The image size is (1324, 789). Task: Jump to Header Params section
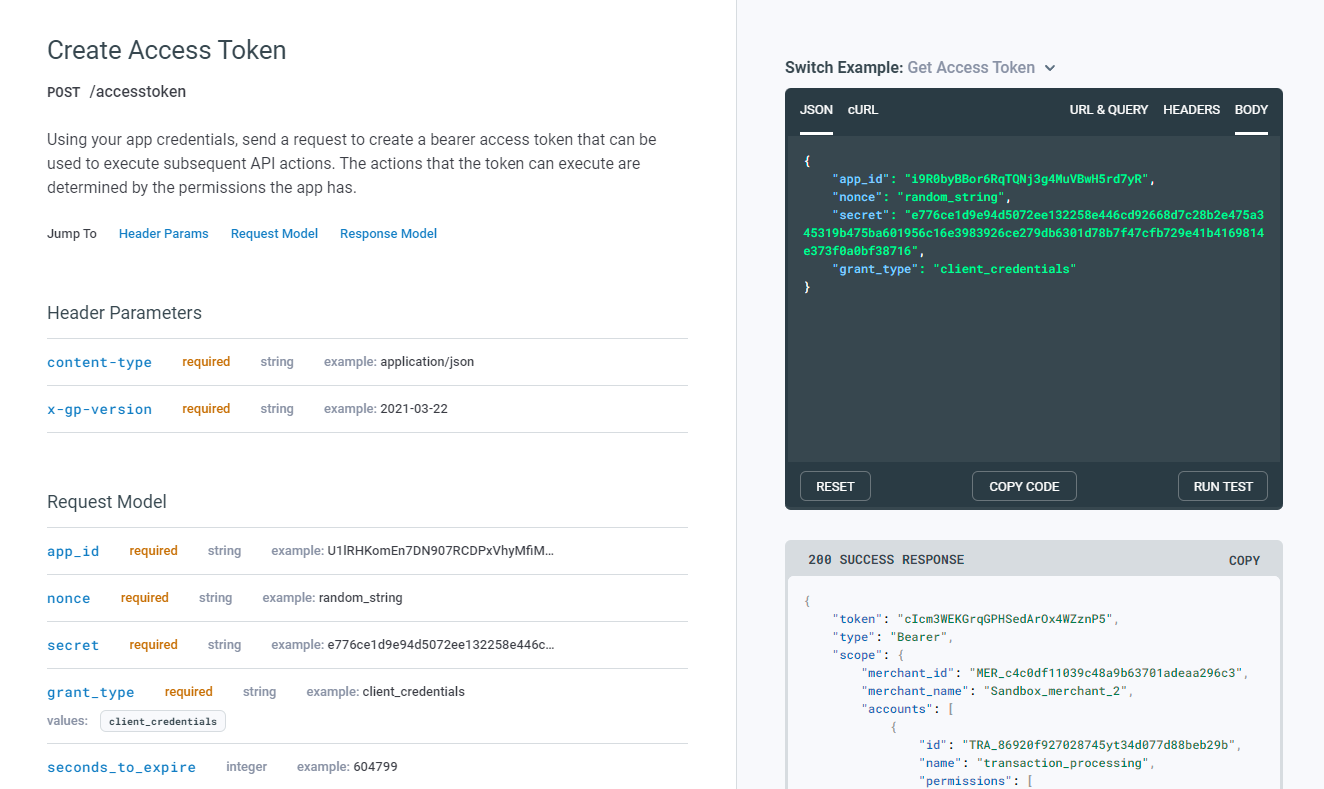(x=164, y=234)
